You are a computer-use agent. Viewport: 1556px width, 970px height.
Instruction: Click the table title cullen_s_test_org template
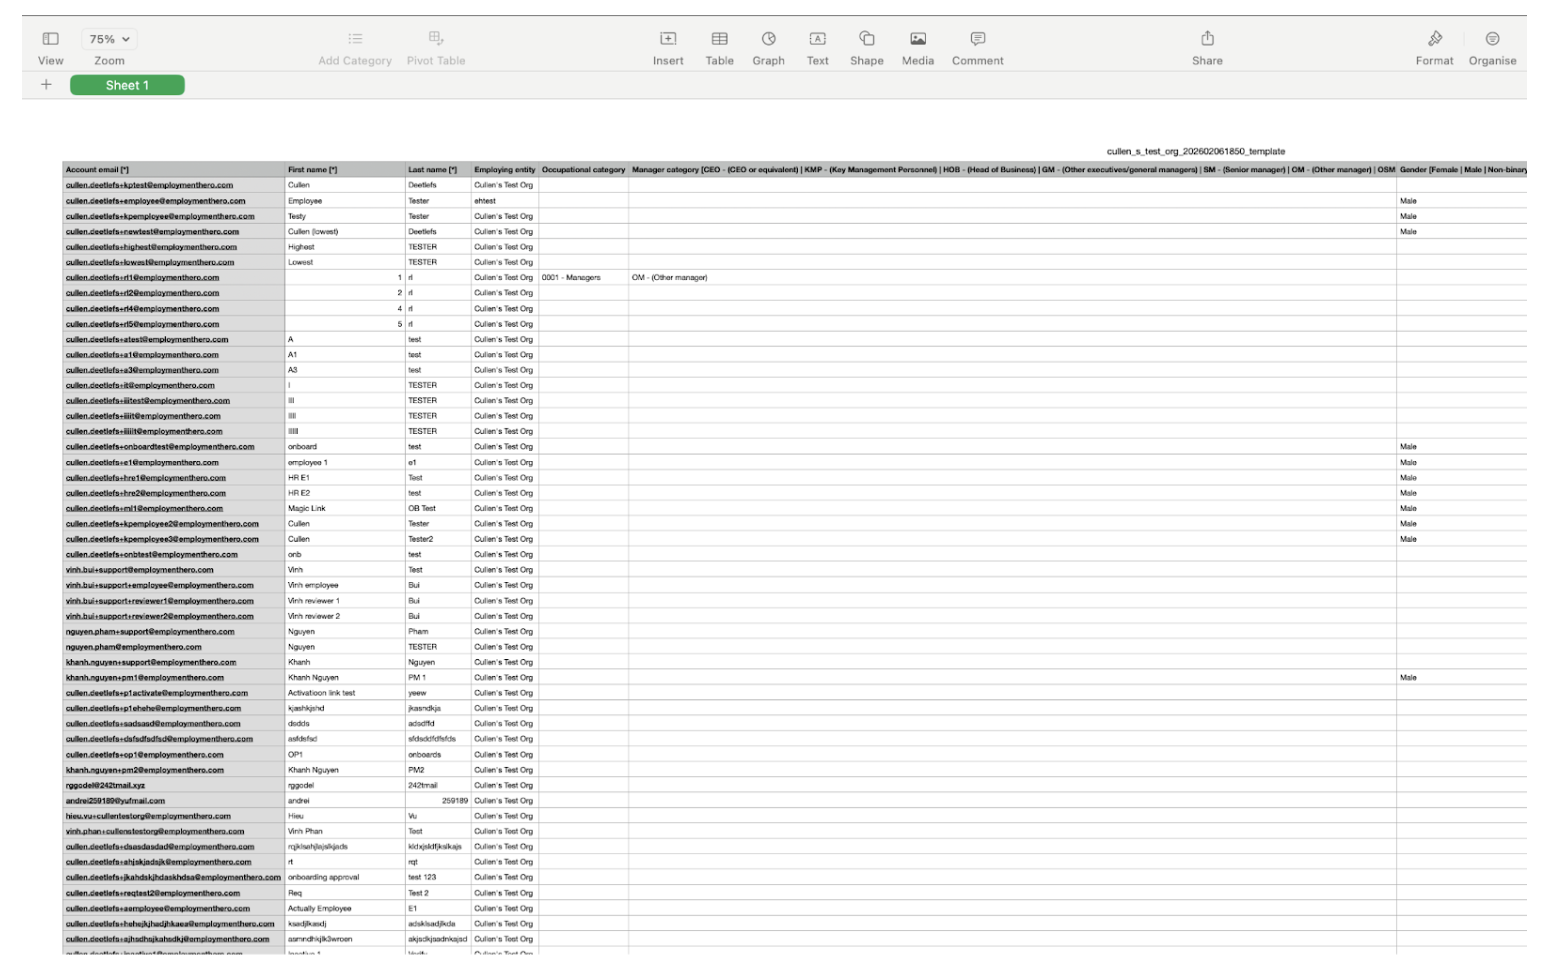pyautogui.click(x=1195, y=152)
